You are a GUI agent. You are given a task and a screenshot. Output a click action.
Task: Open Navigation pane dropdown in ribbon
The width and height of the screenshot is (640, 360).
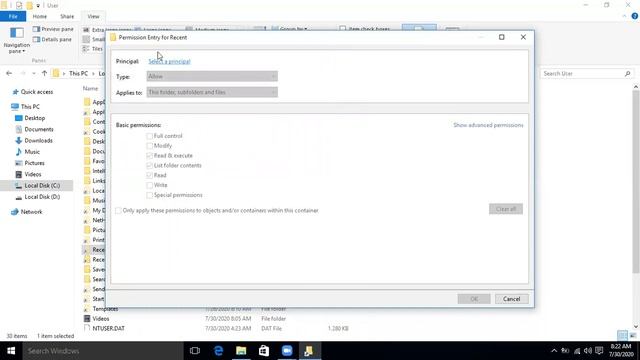[x=17, y=40]
